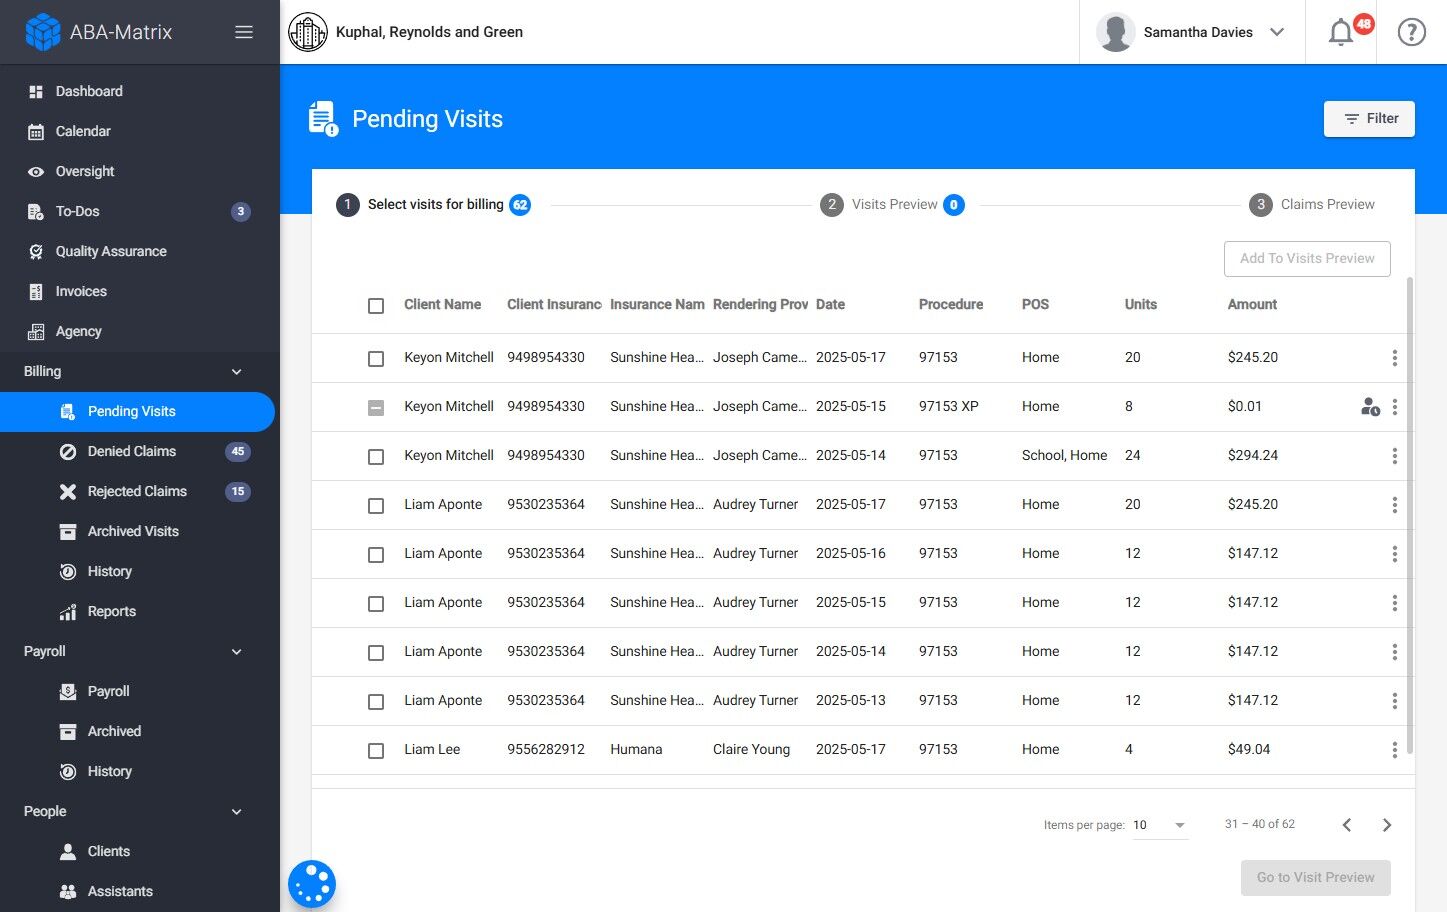The width and height of the screenshot is (1447, 912).
Task: Click the Filter button
Action: point(1369,118)
